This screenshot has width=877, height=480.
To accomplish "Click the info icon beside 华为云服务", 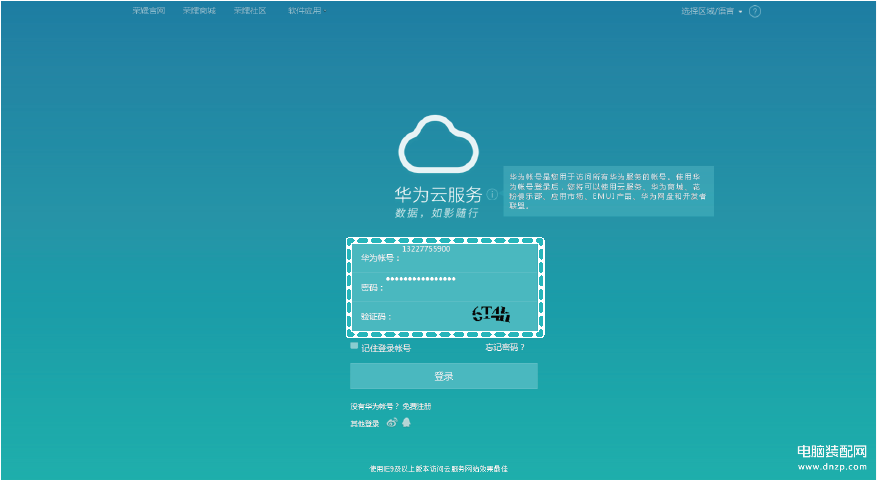I will [492, 194].
